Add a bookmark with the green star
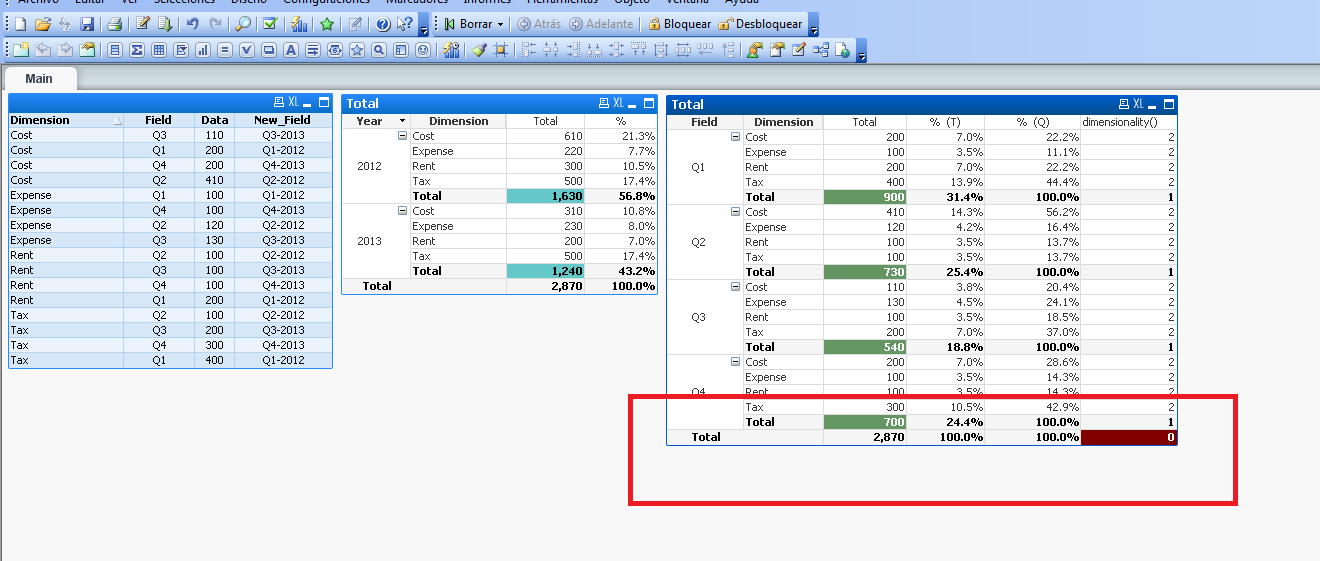The image size is (1320, 561). [327, 24]
